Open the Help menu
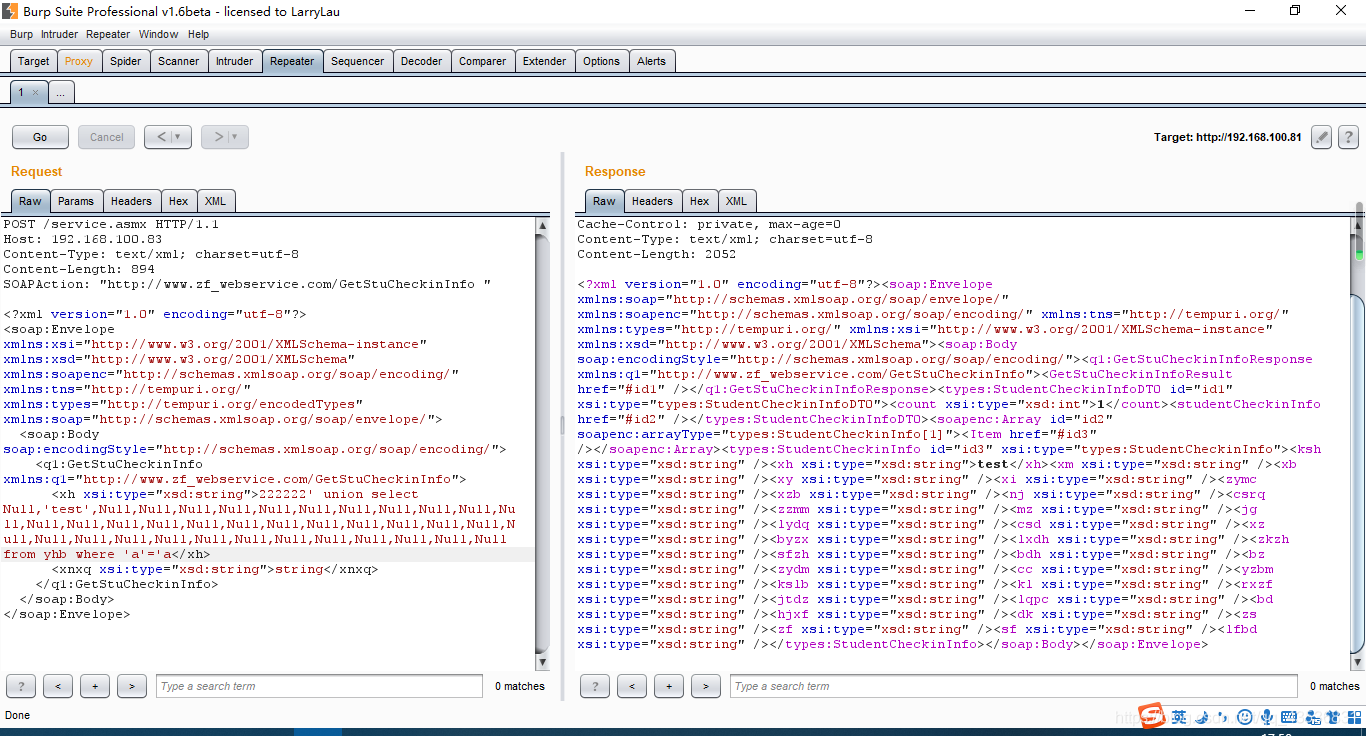Image resolution: width=1366 pixels, height=736 pixels. point(198,34)
